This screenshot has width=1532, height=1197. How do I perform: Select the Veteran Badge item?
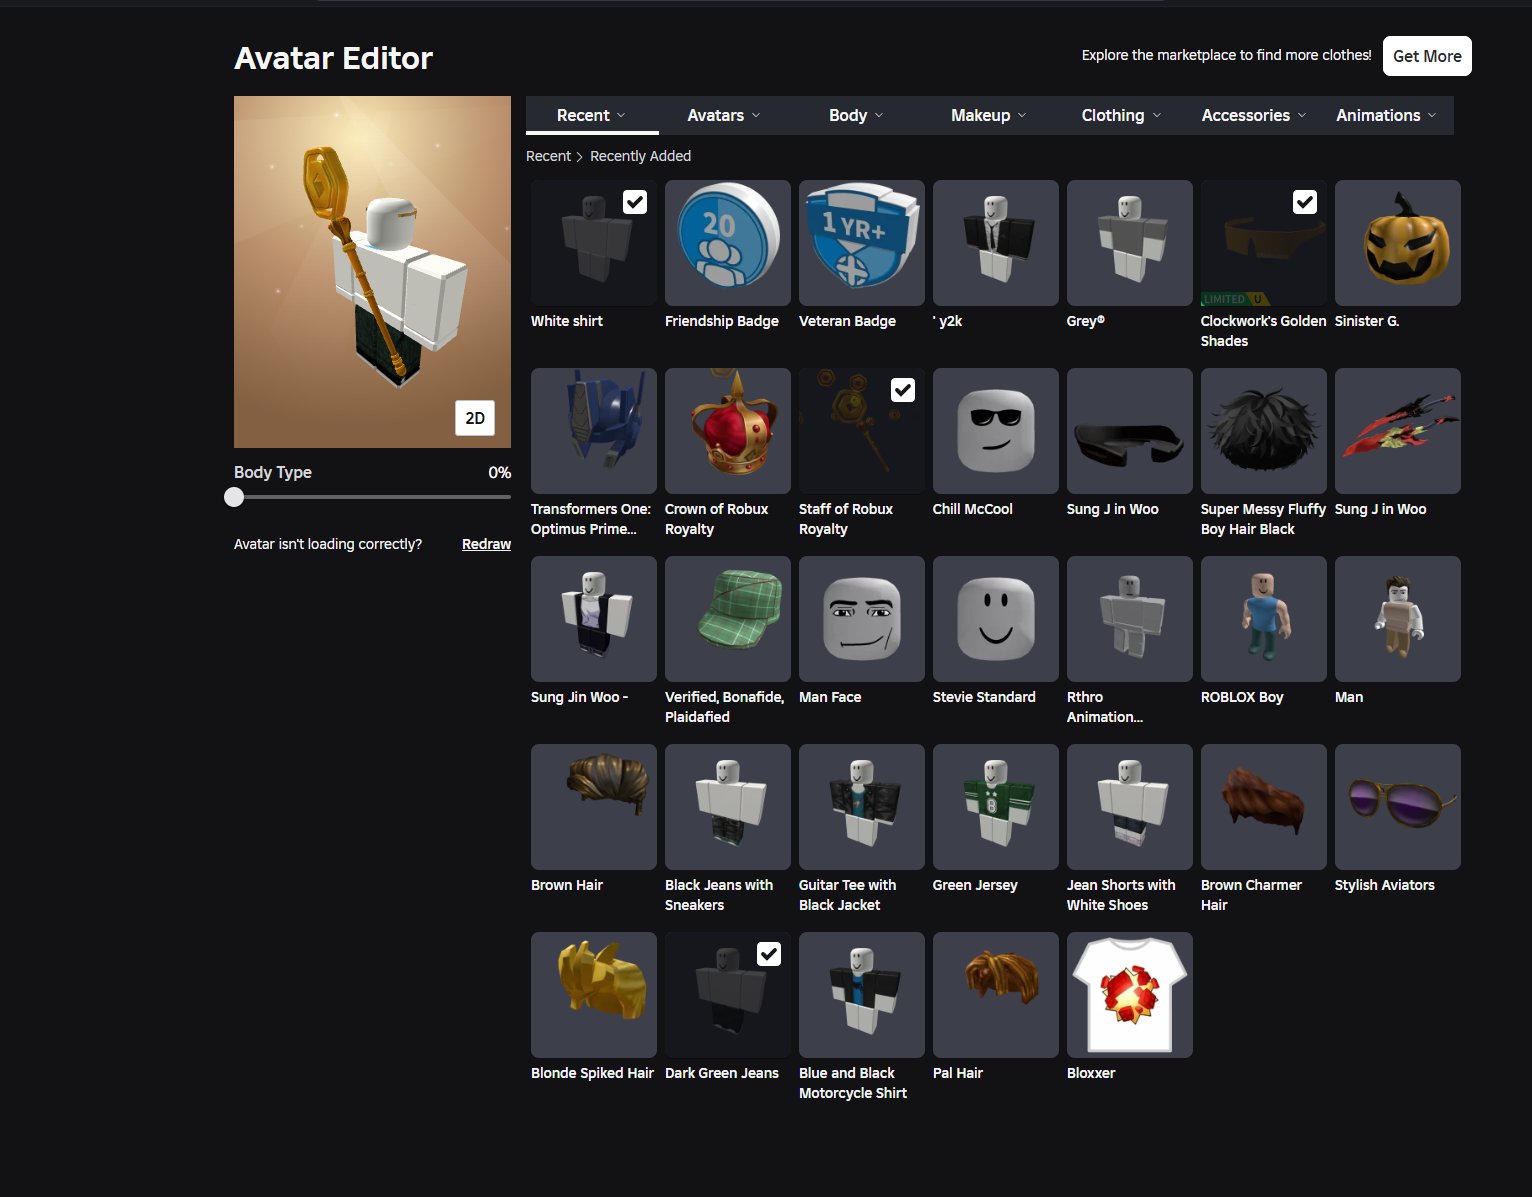click(x=861, y=243)
